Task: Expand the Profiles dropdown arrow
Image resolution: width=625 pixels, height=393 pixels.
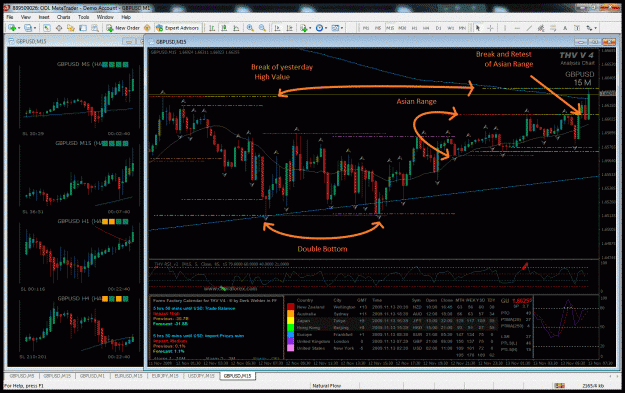Action: click(35, 28)
